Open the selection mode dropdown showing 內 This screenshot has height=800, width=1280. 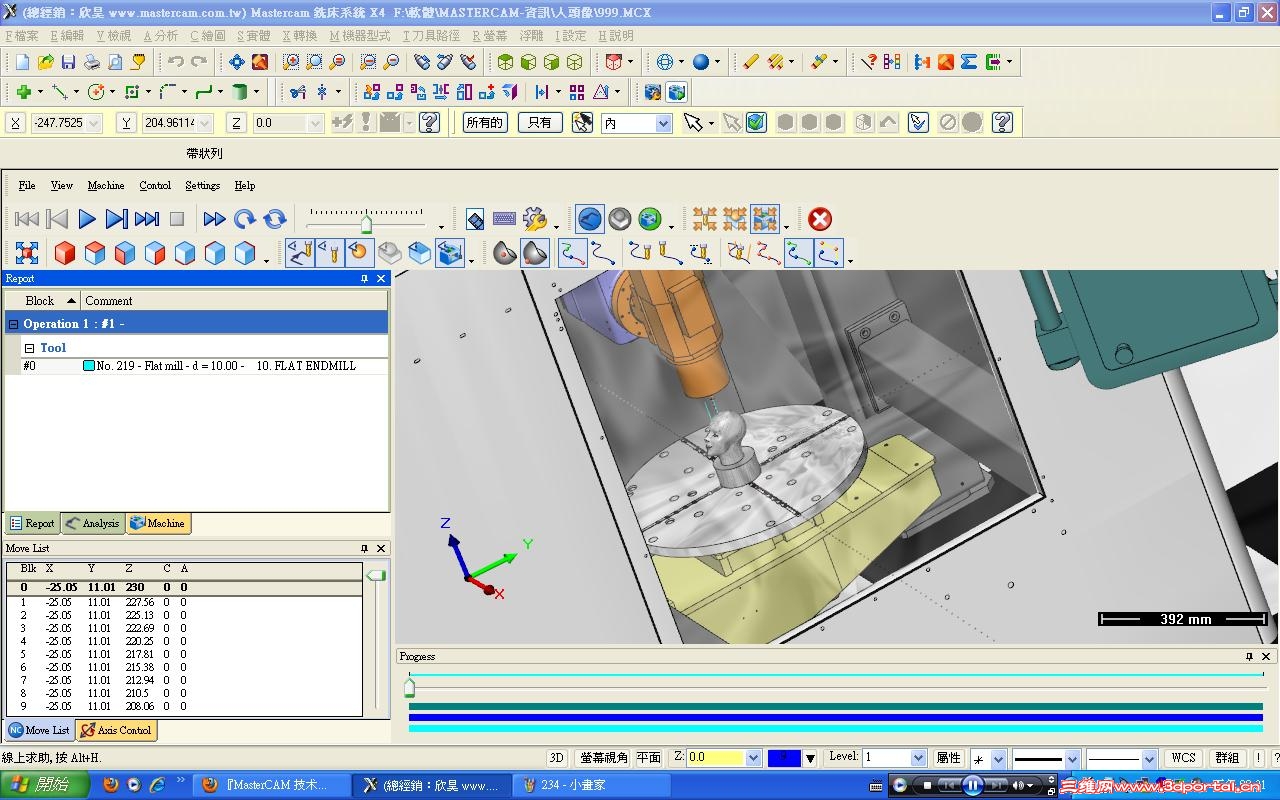point(663,123)
